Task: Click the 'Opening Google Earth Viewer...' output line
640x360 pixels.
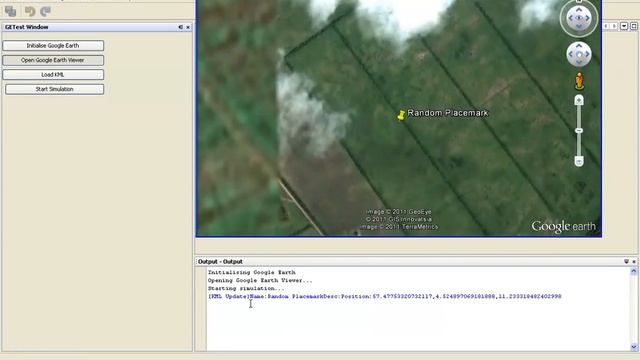Action: (x=260, y=280)
